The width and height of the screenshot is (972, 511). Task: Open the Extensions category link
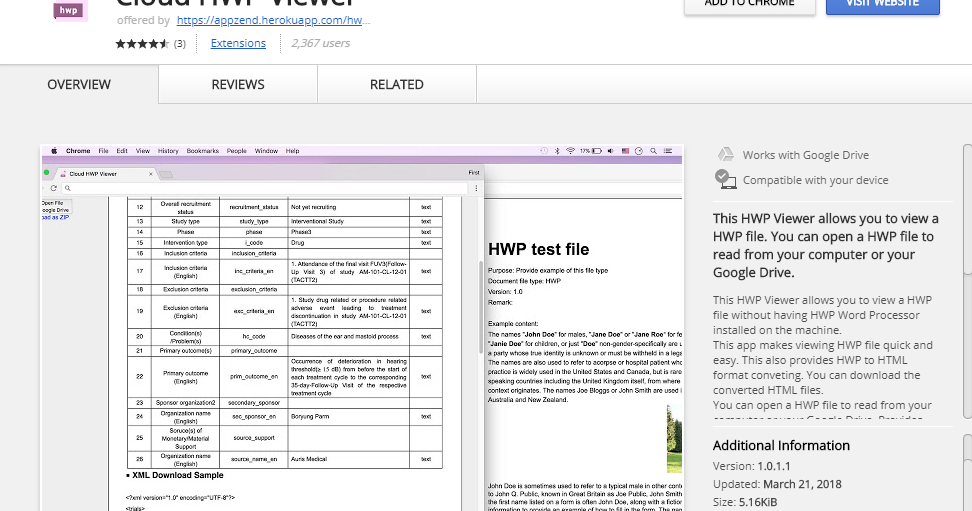click(x=238, y=43)
